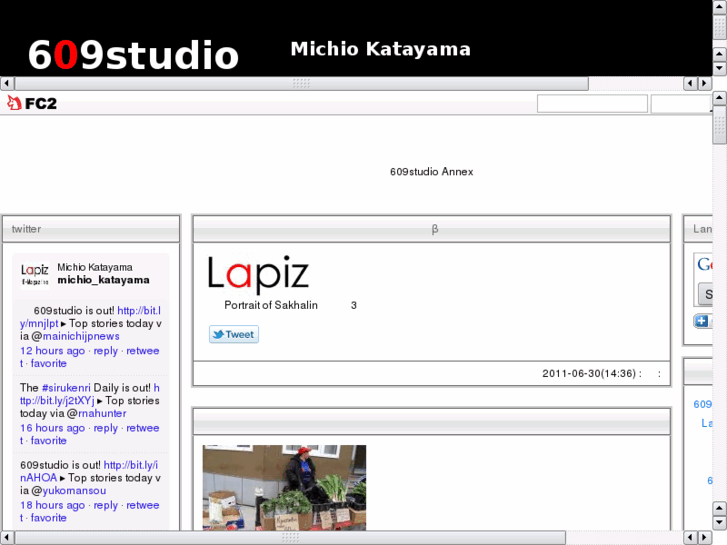This screenshot has height=545, width=727.
Task: Click the bottom scrollbar left arrow
Action: (7, 538)
